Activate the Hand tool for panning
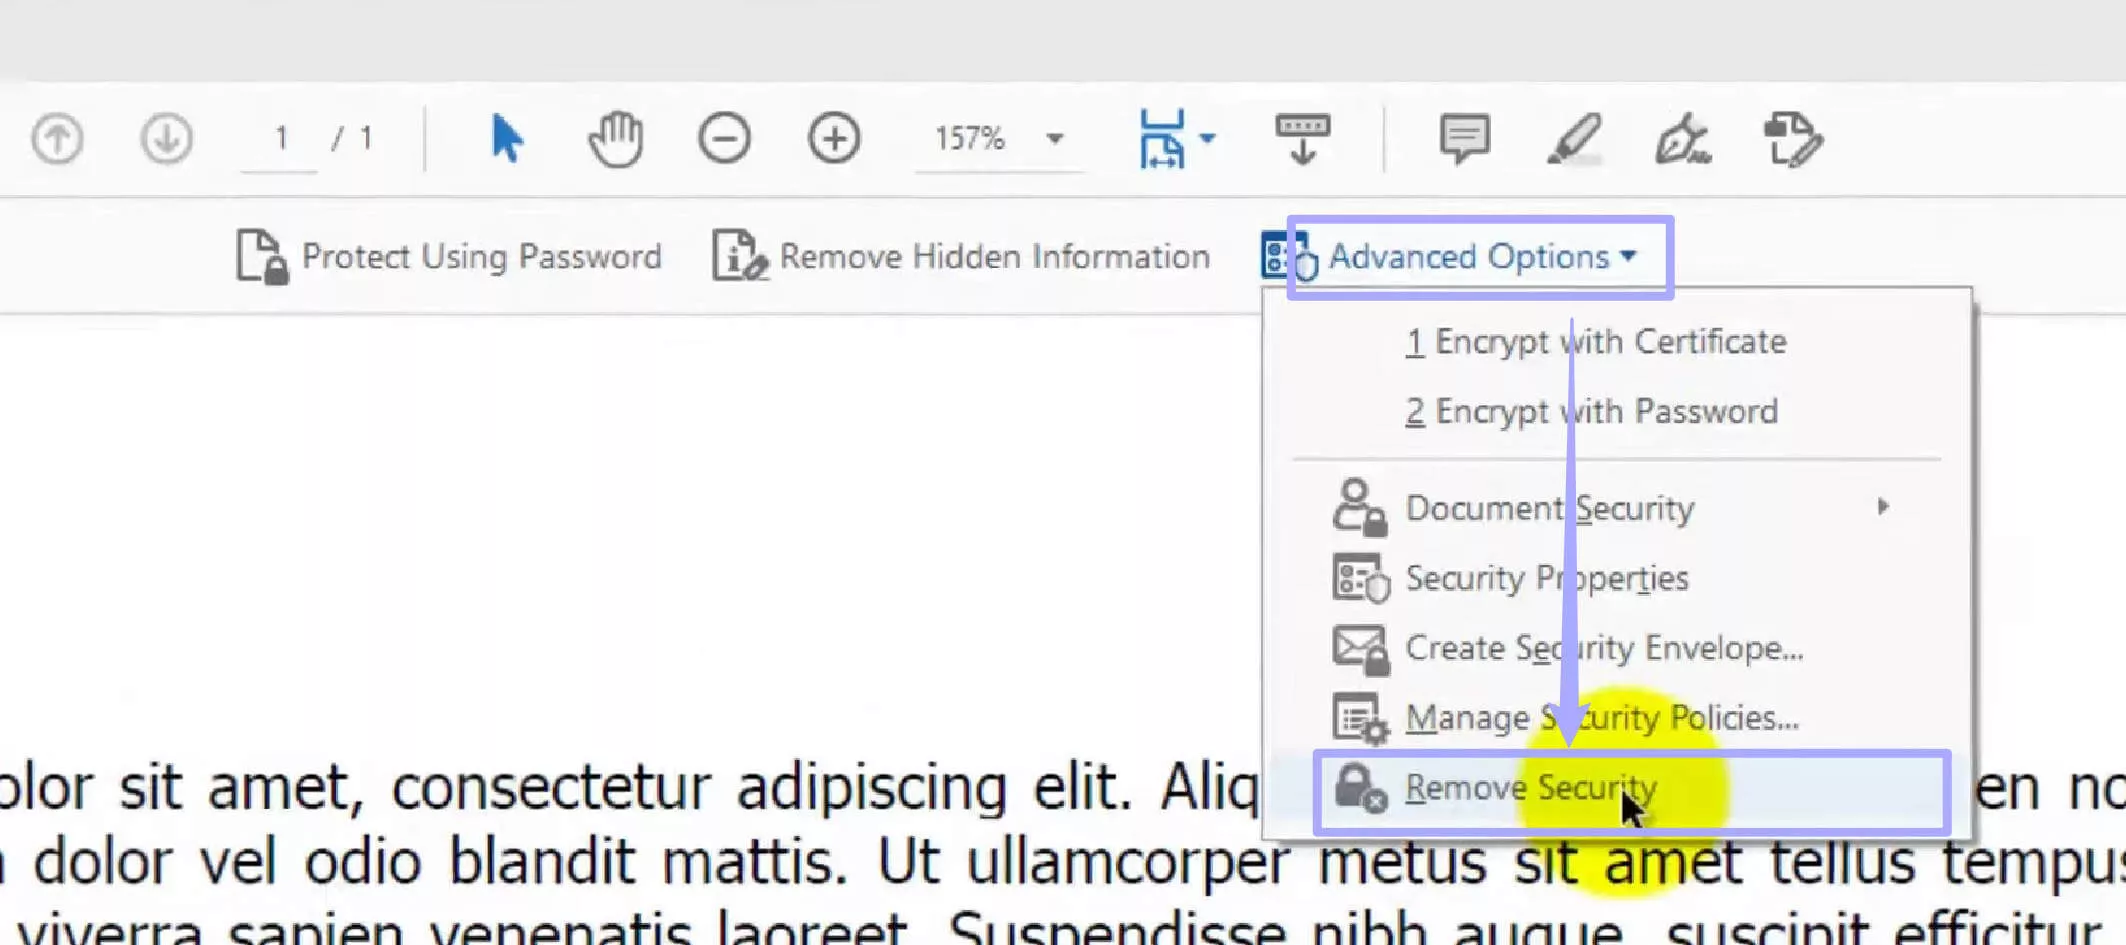Viewport: 2126px width, 945px height. point(617,140)
